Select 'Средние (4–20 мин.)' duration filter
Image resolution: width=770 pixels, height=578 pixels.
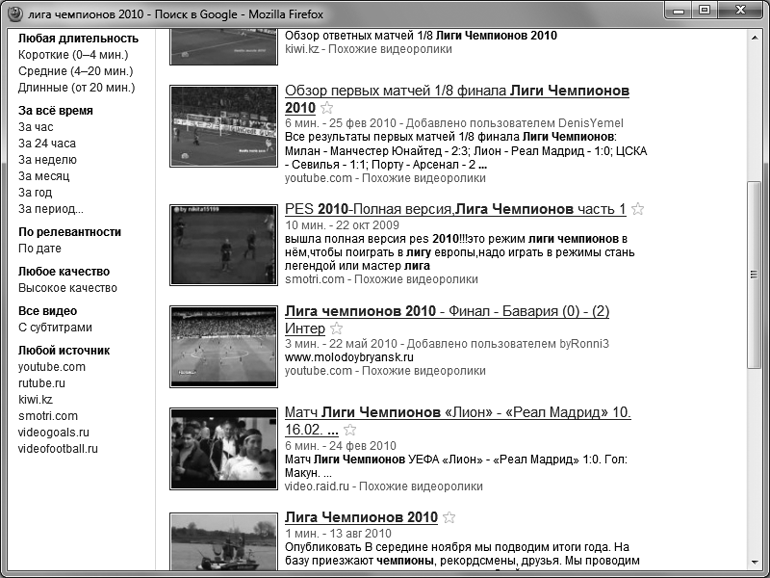75,71
